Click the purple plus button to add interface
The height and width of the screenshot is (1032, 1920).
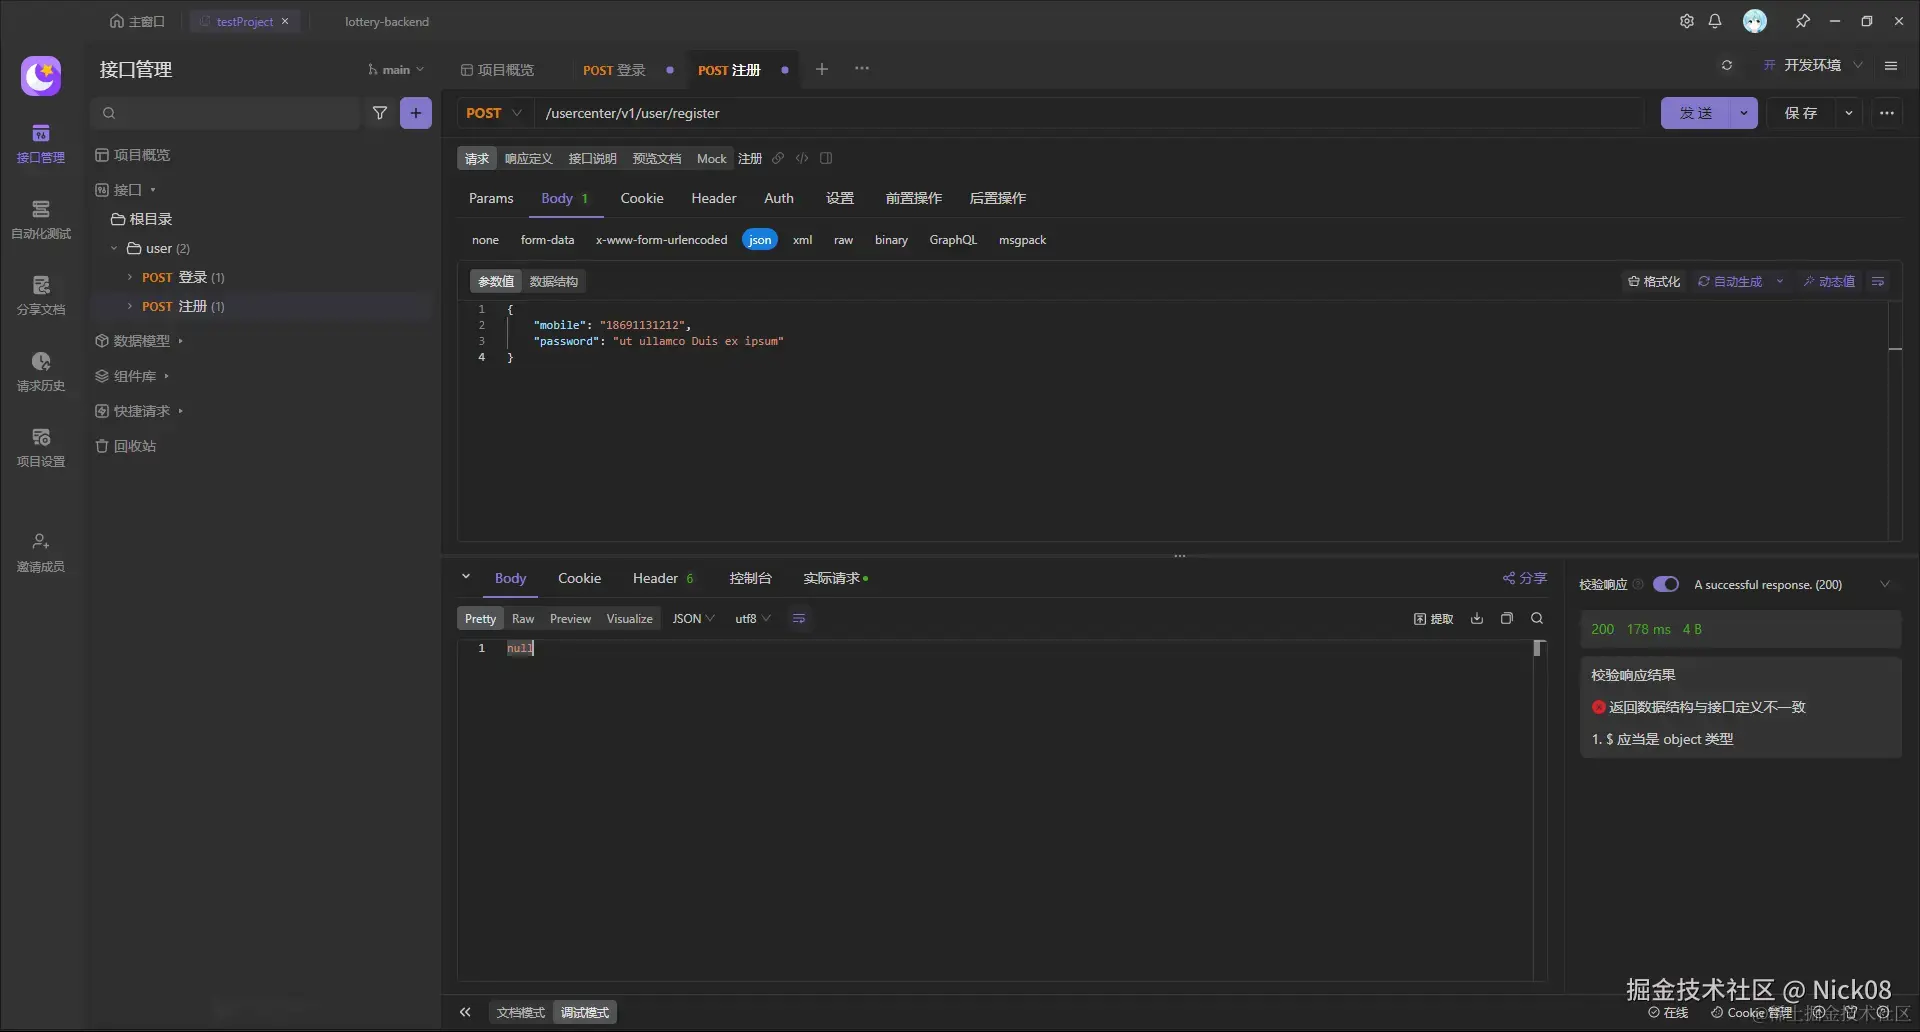tap(416, 113)
